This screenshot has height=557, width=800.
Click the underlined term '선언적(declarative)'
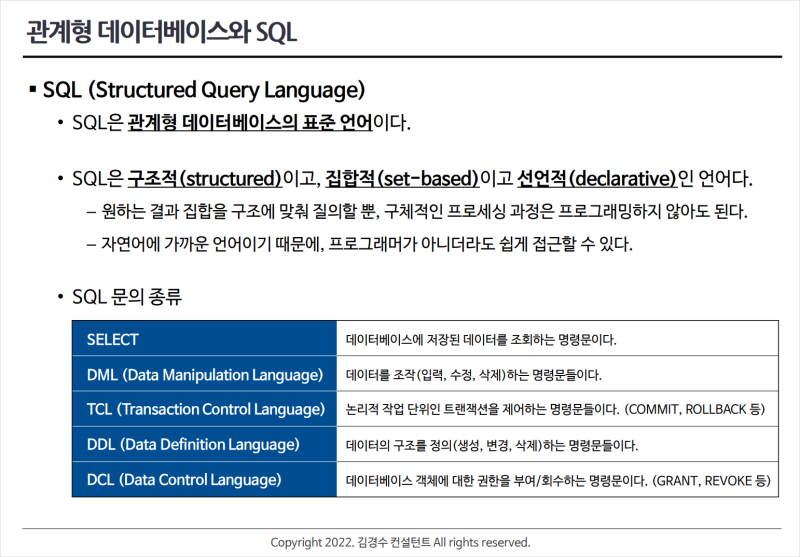[x=597, y=179]
